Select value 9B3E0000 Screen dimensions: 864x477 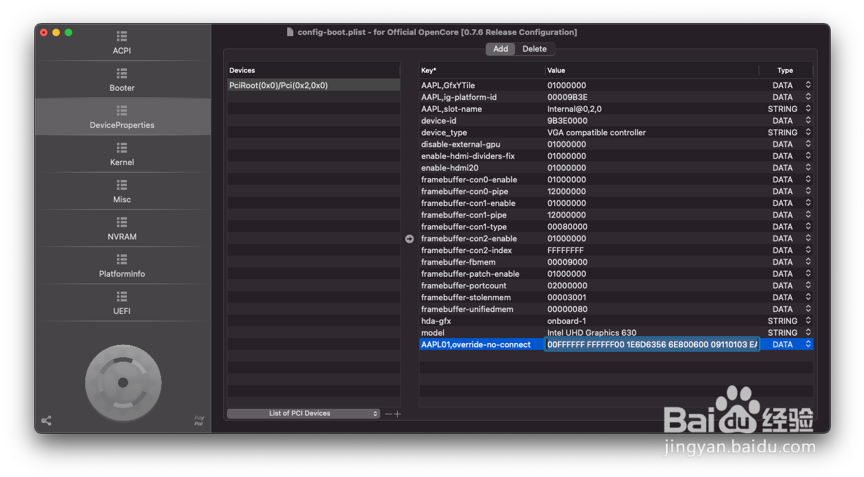click(x=567, y=121)
